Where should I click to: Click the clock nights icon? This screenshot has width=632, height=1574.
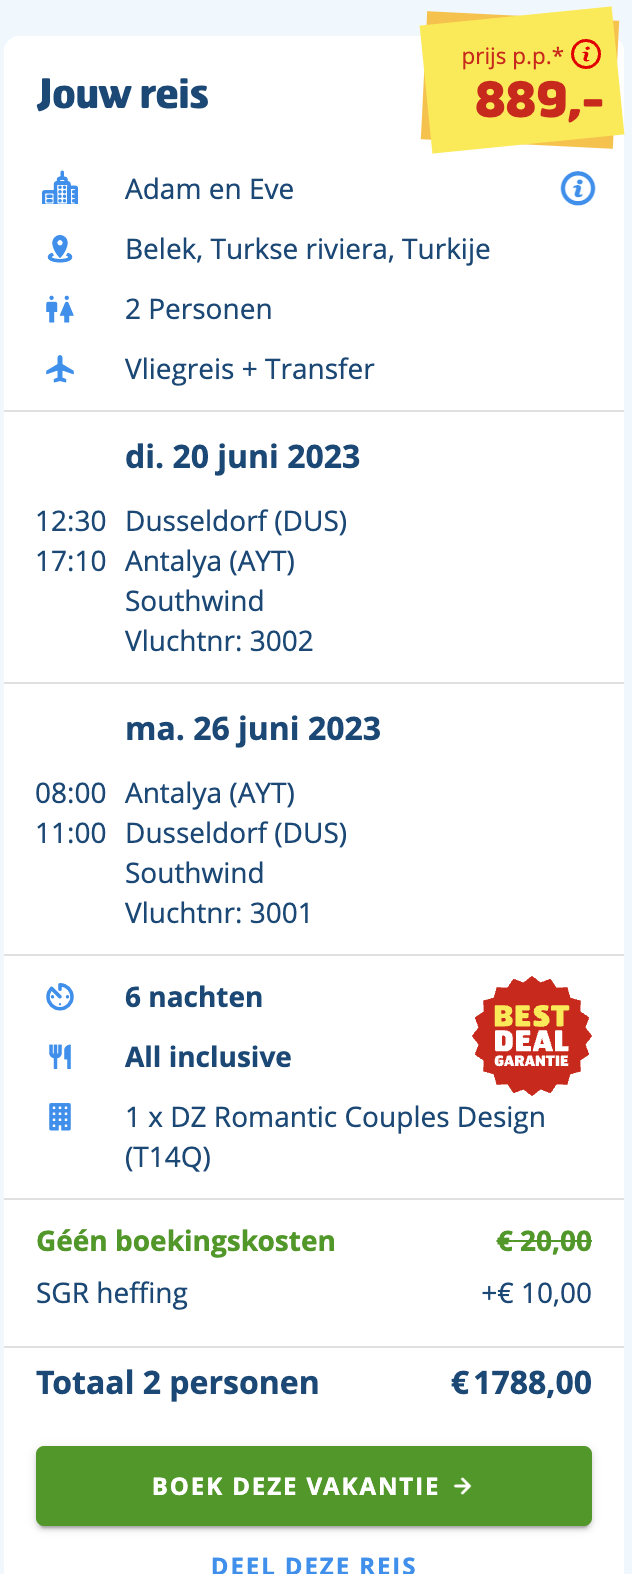tap(60, 997)
